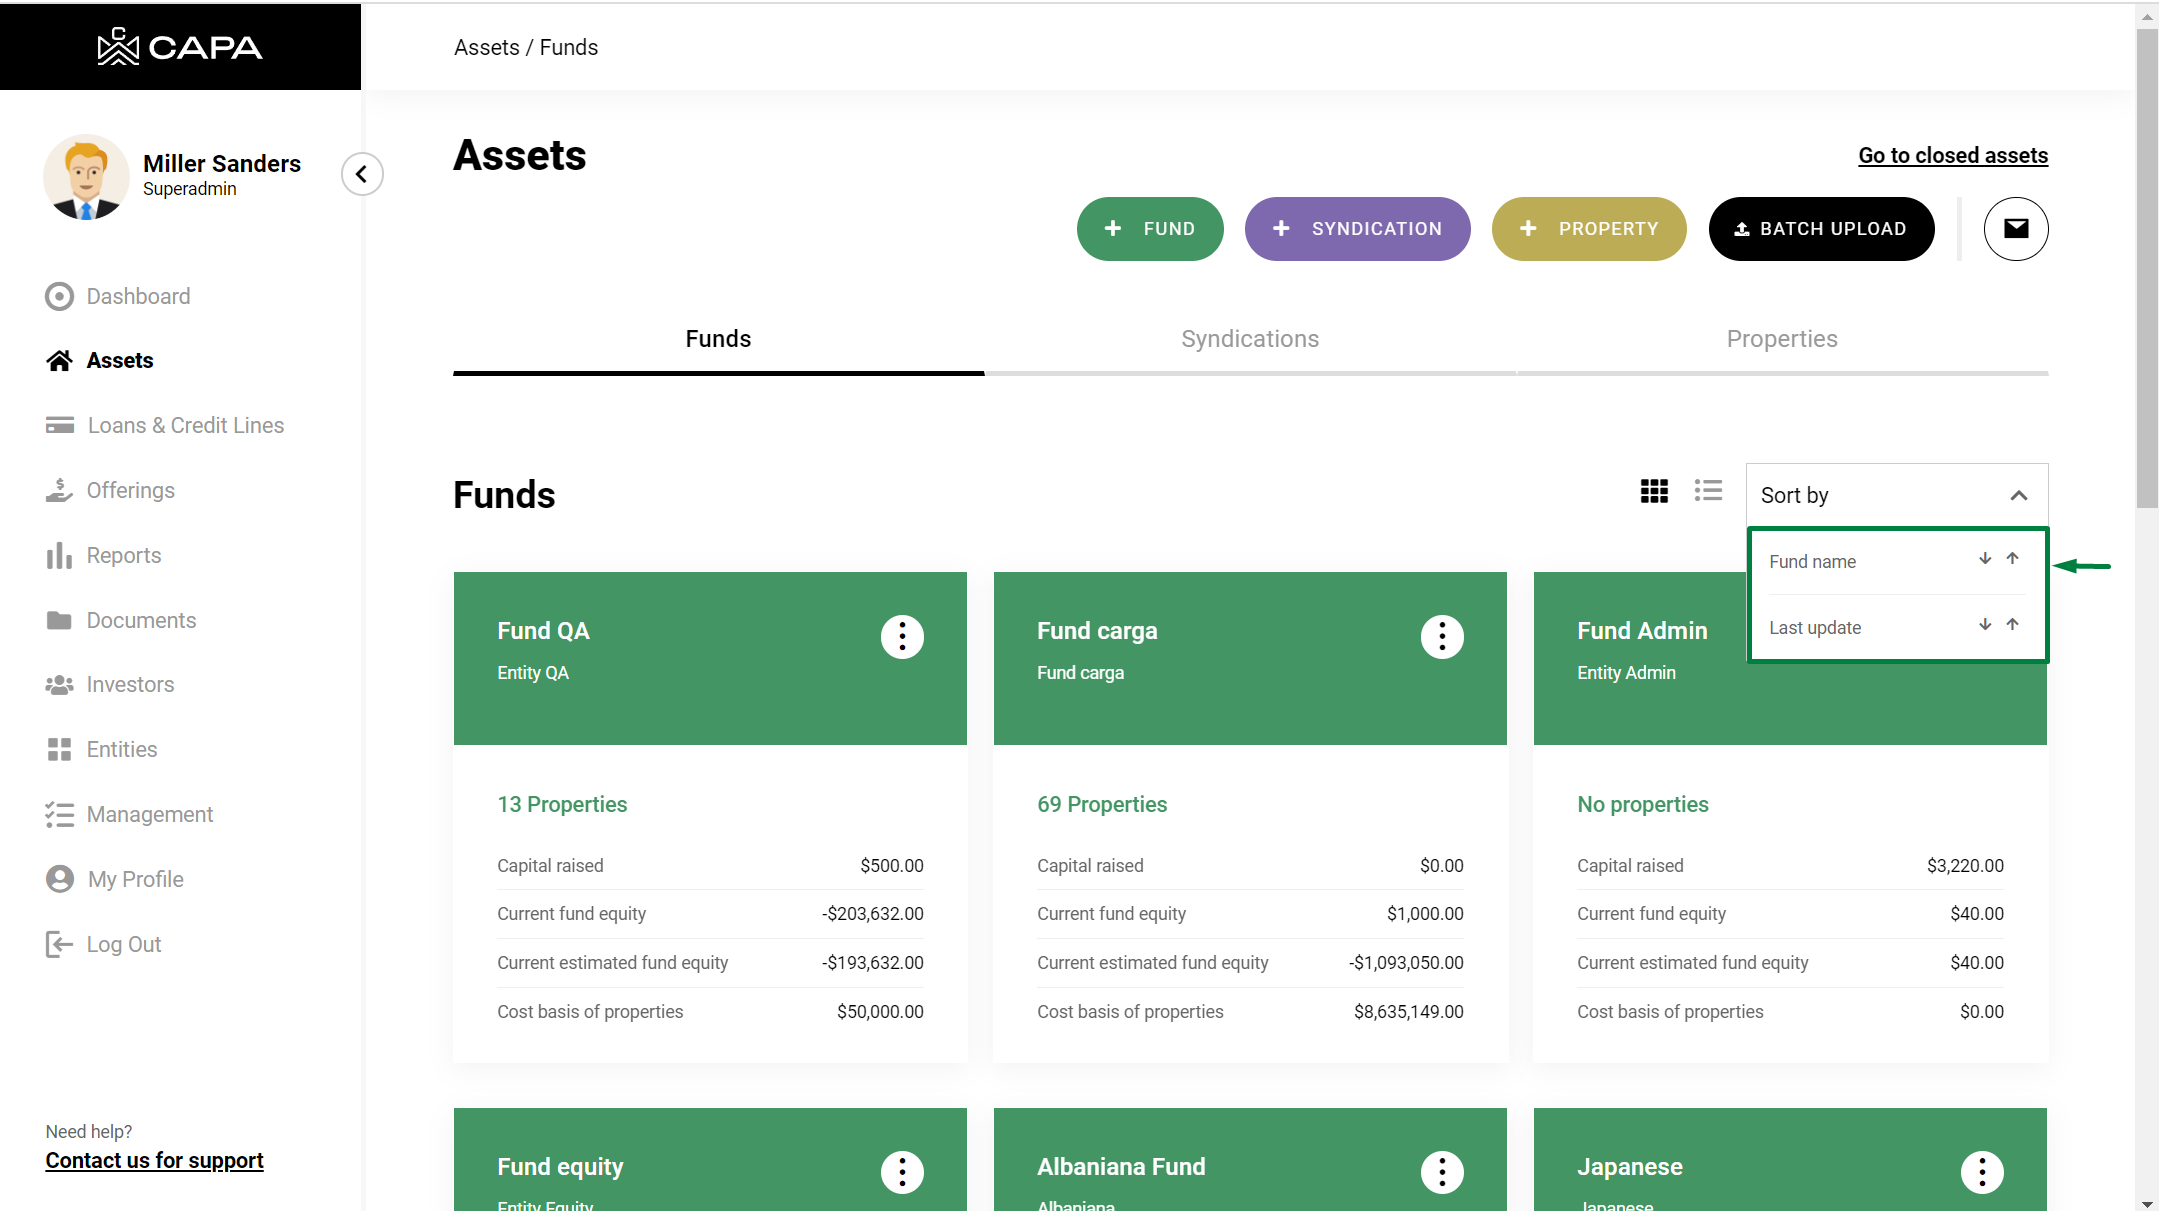Open Dashboard from the sidebar
Screen dimensions: 2159x1211
point(138,297)
